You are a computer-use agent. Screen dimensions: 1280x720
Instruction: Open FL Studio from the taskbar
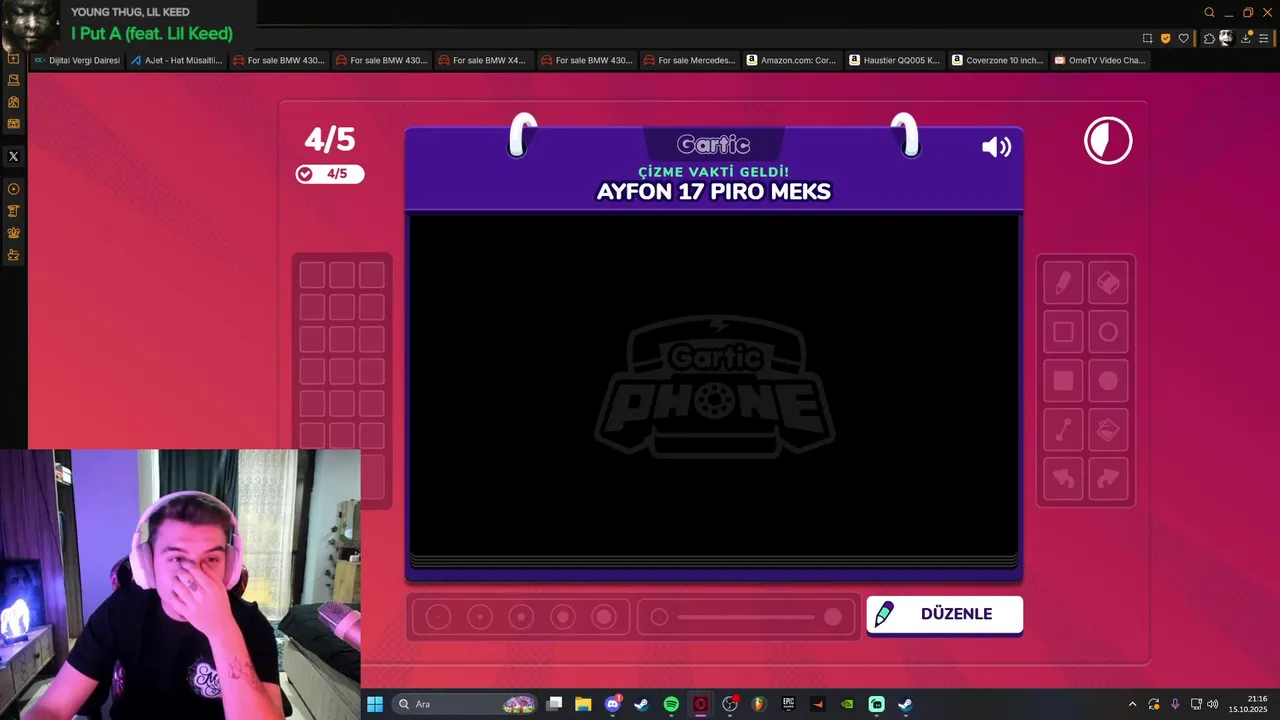pos(759,704)
